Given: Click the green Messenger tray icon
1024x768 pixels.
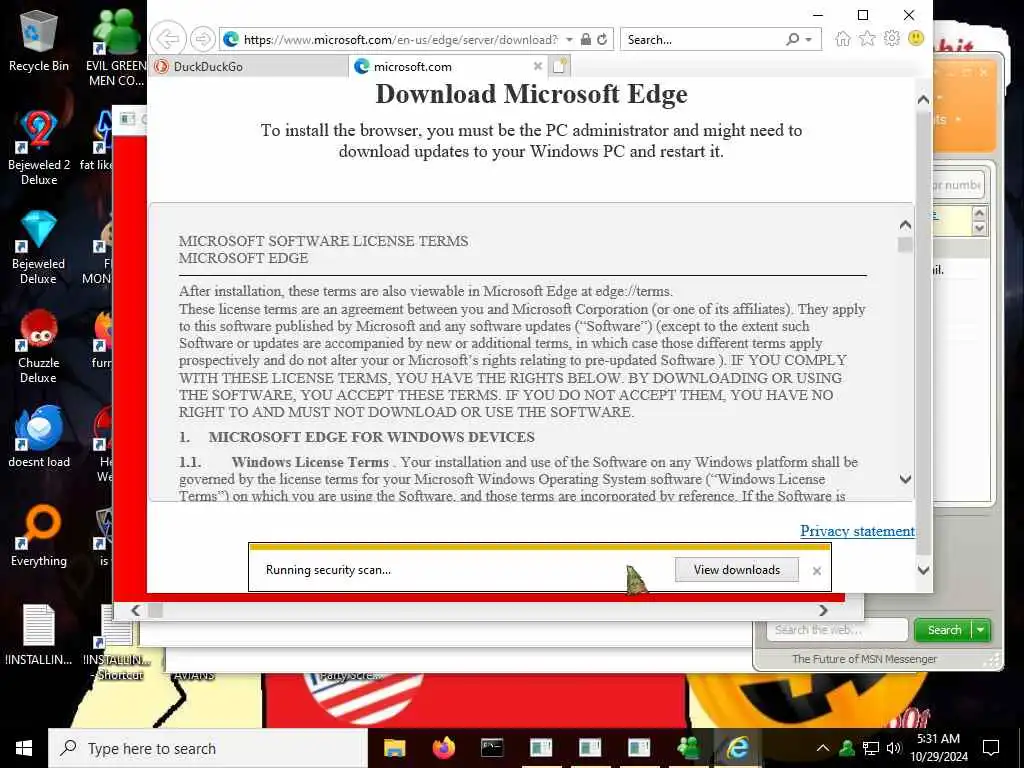Looking at the screenshot, I should pyautogui.click(x=846, y=748).
